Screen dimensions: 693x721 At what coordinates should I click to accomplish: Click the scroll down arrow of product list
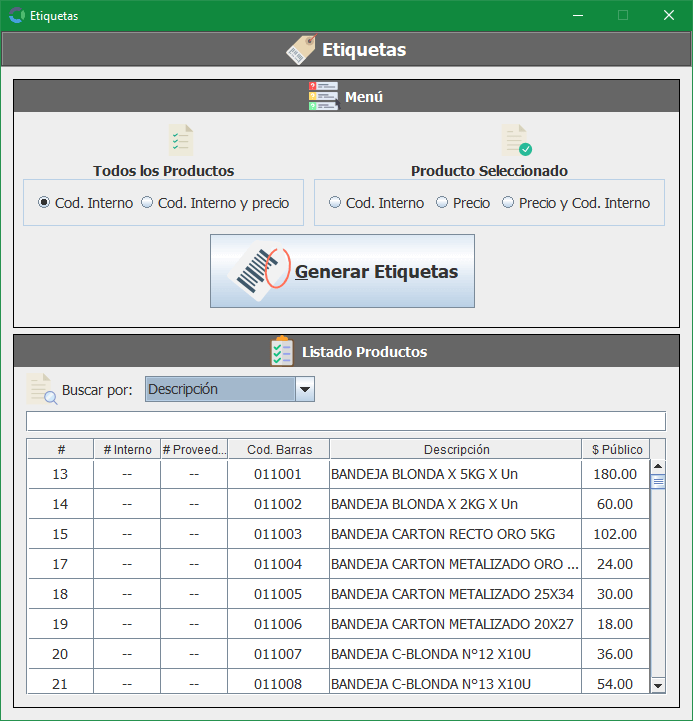click(x=657, y=685)
